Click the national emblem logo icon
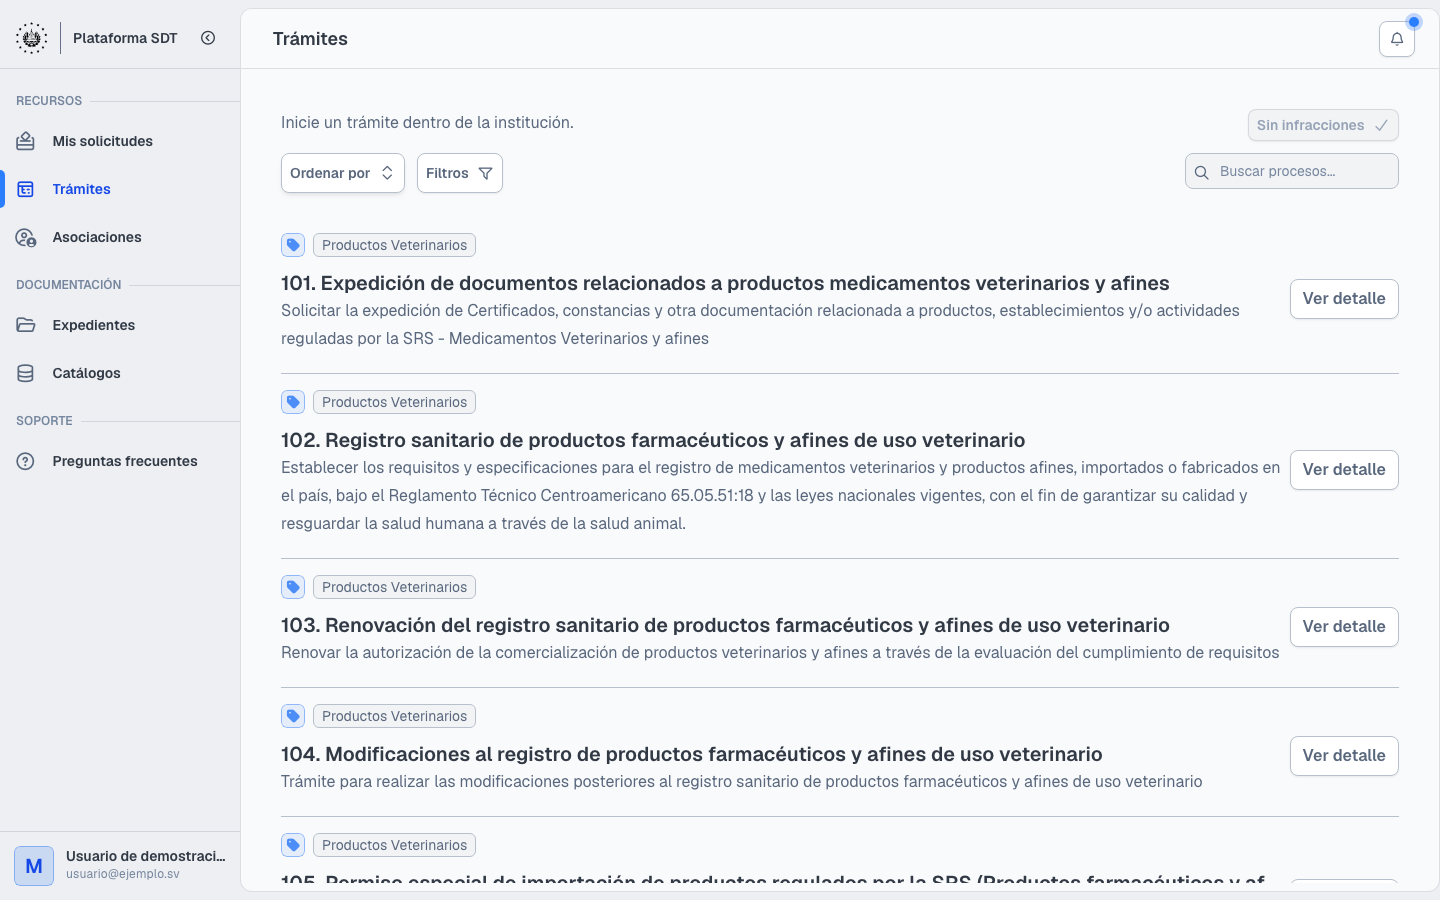This screenshot has width=1440, height=900. tap(31, 38)
